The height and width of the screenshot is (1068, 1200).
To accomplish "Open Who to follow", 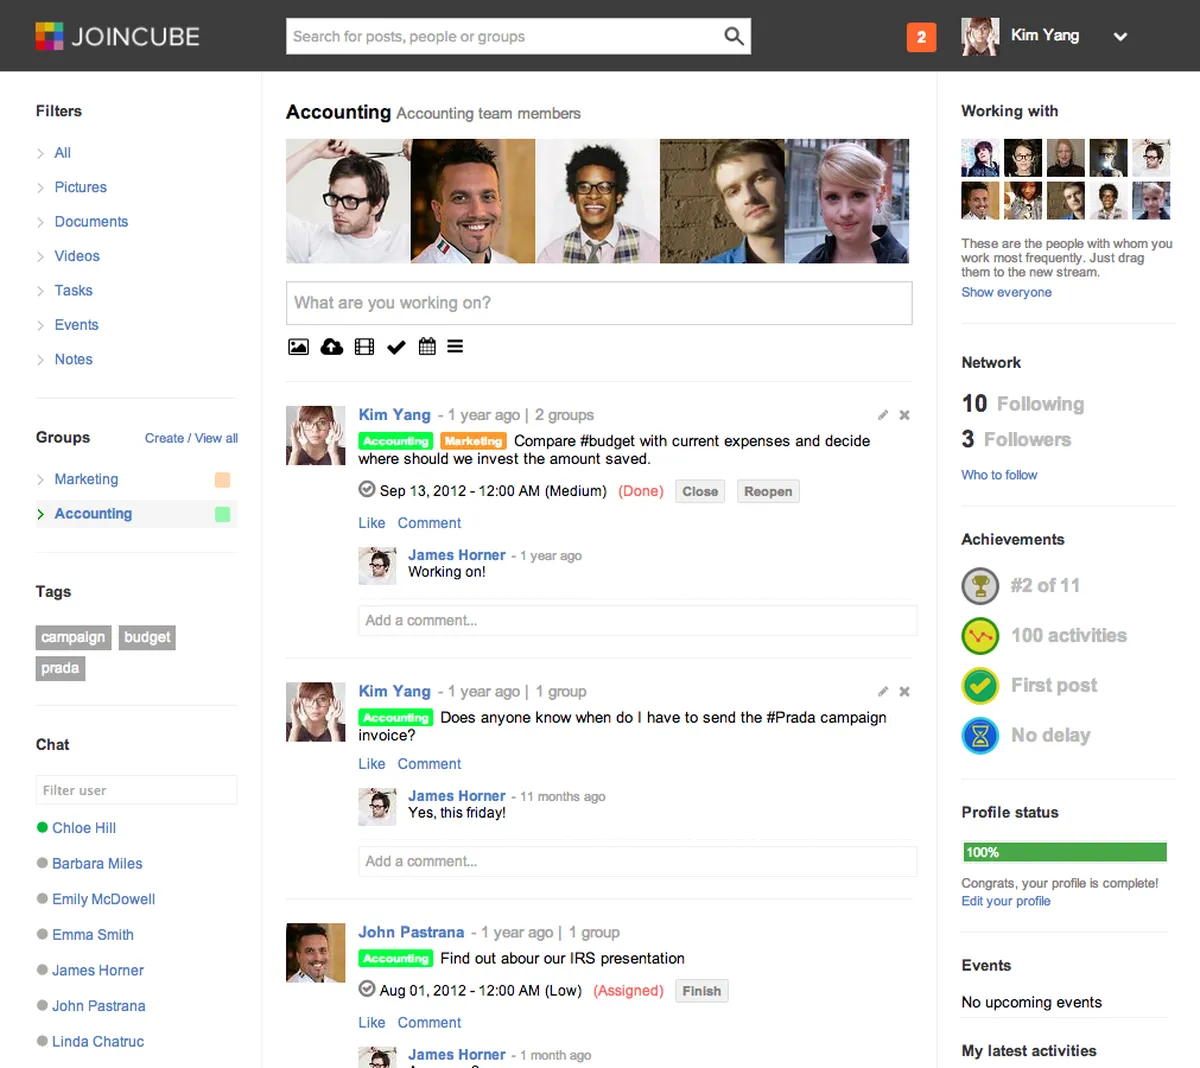I will coord(999,475).
